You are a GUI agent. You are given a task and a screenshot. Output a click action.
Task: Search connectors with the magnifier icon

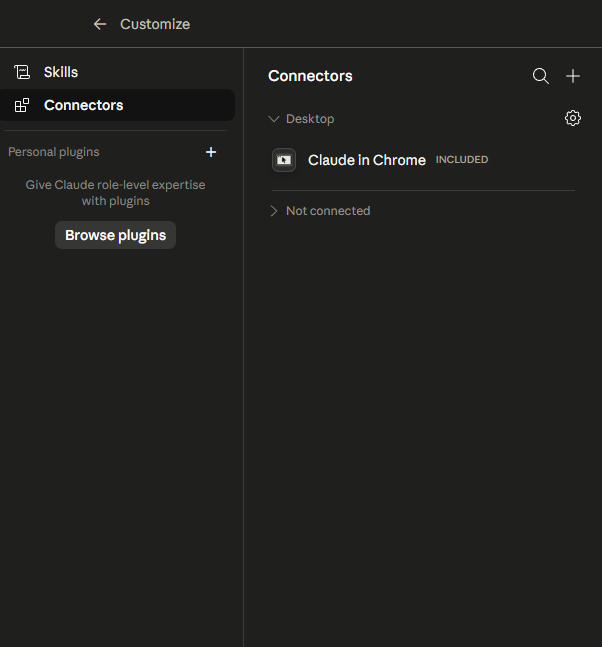coord(541,76)
